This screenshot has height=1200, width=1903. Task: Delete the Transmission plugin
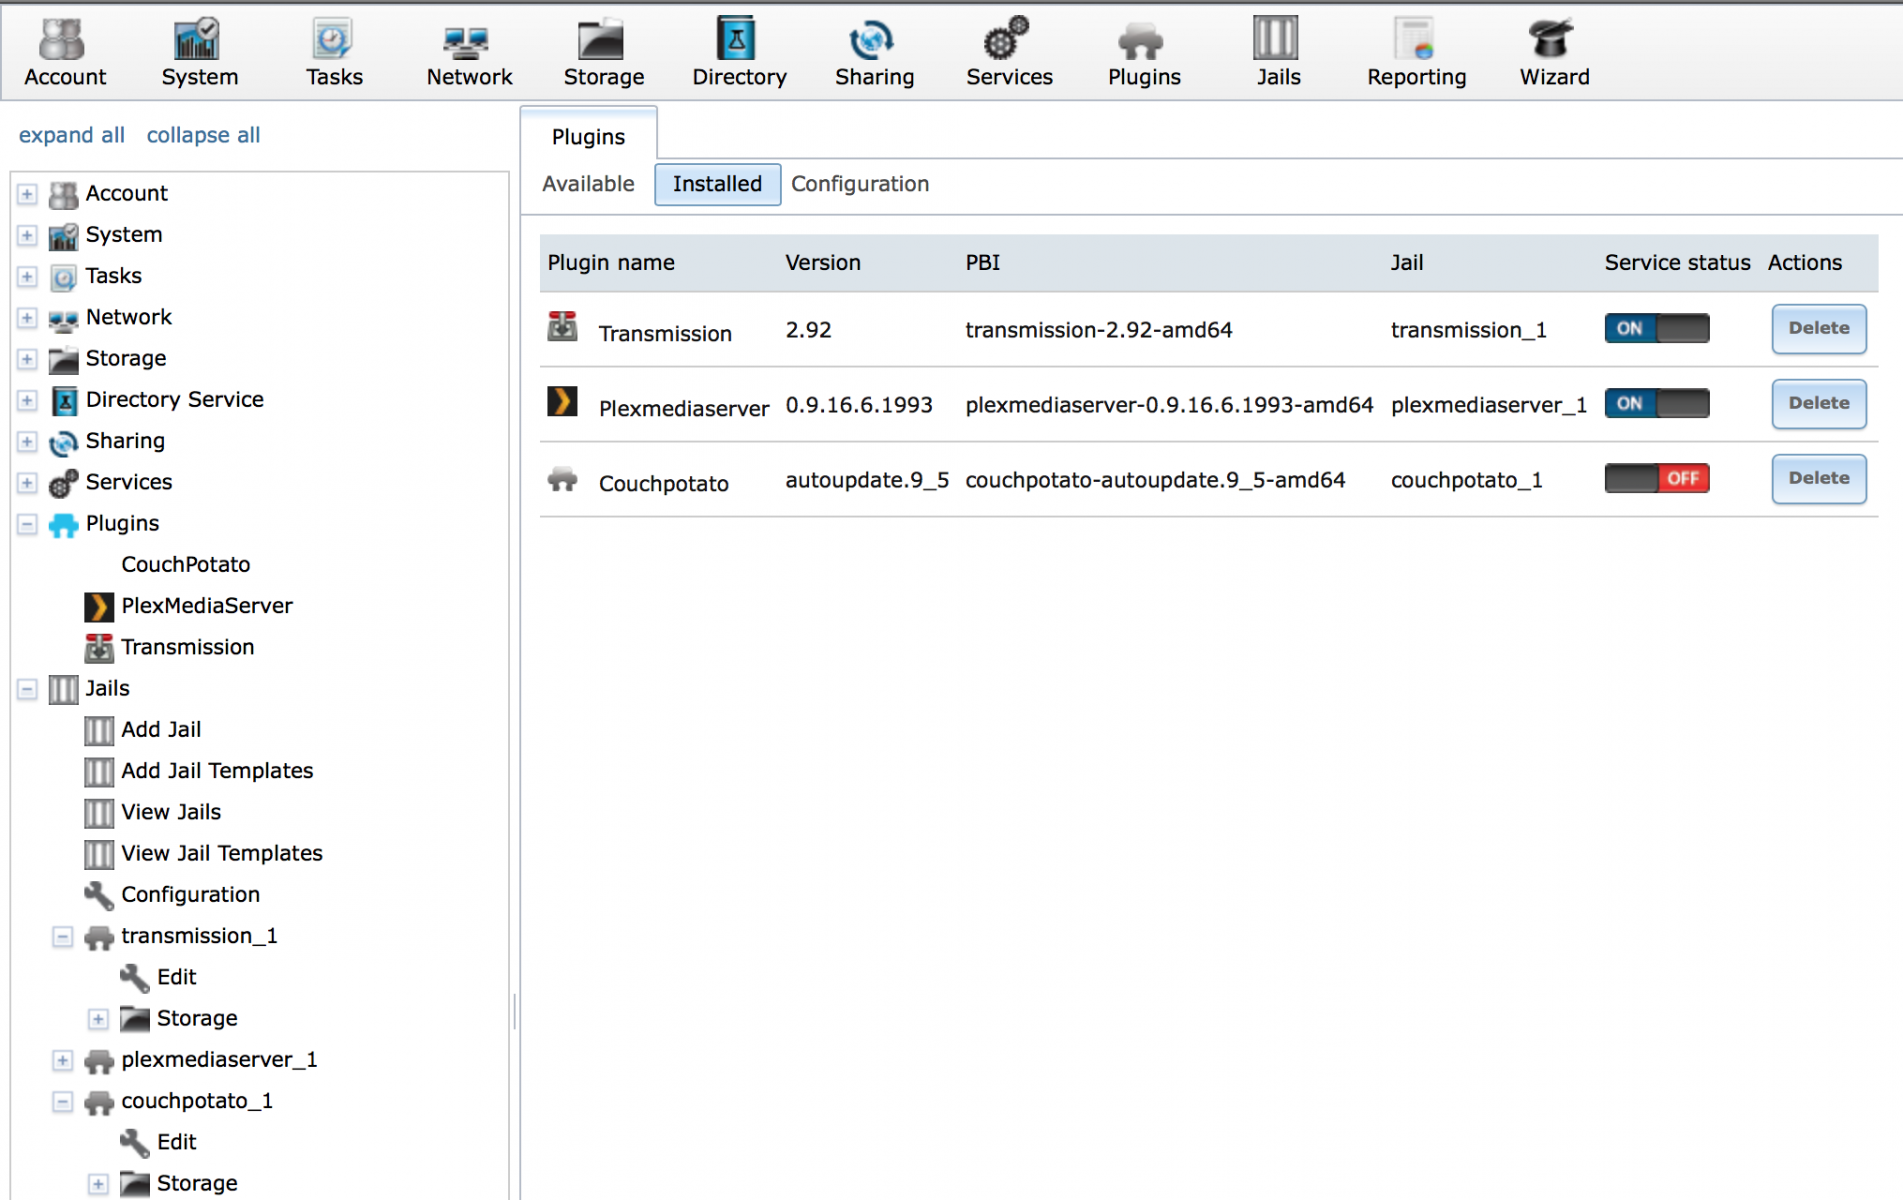click(x=1818, y=328)
